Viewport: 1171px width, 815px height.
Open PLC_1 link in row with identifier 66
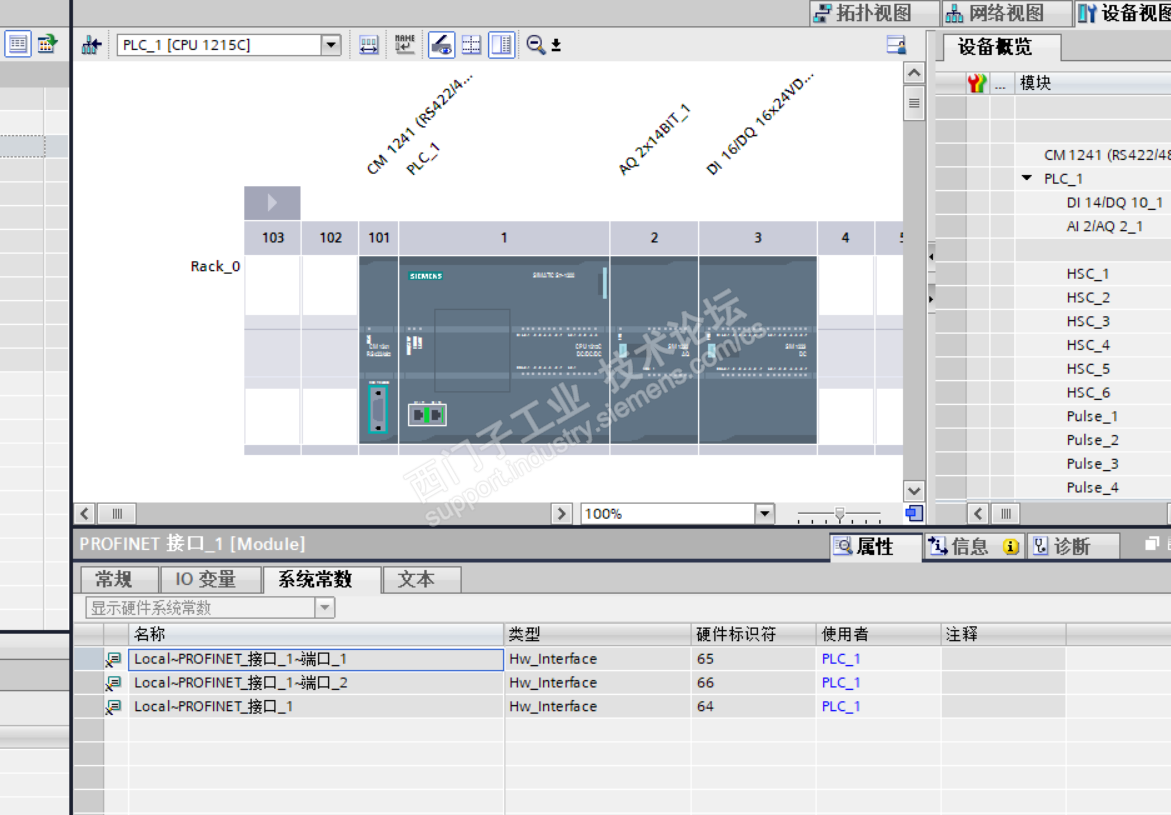click(841, 683)
